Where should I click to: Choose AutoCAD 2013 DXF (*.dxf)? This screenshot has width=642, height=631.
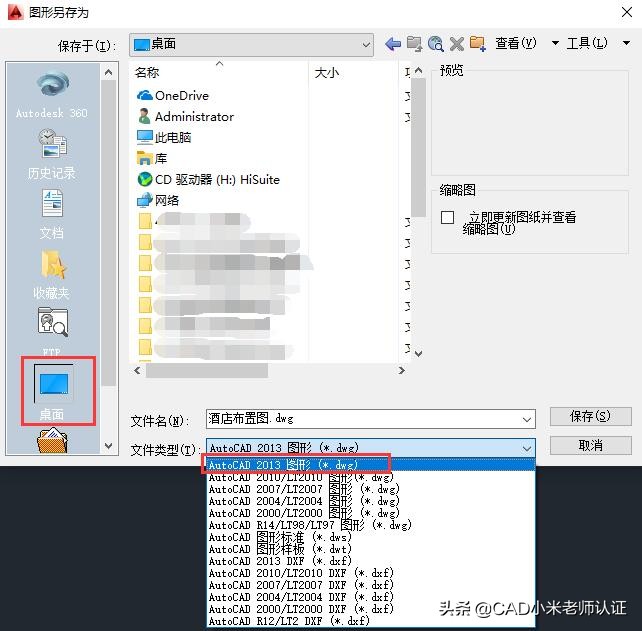click(371, 561)
